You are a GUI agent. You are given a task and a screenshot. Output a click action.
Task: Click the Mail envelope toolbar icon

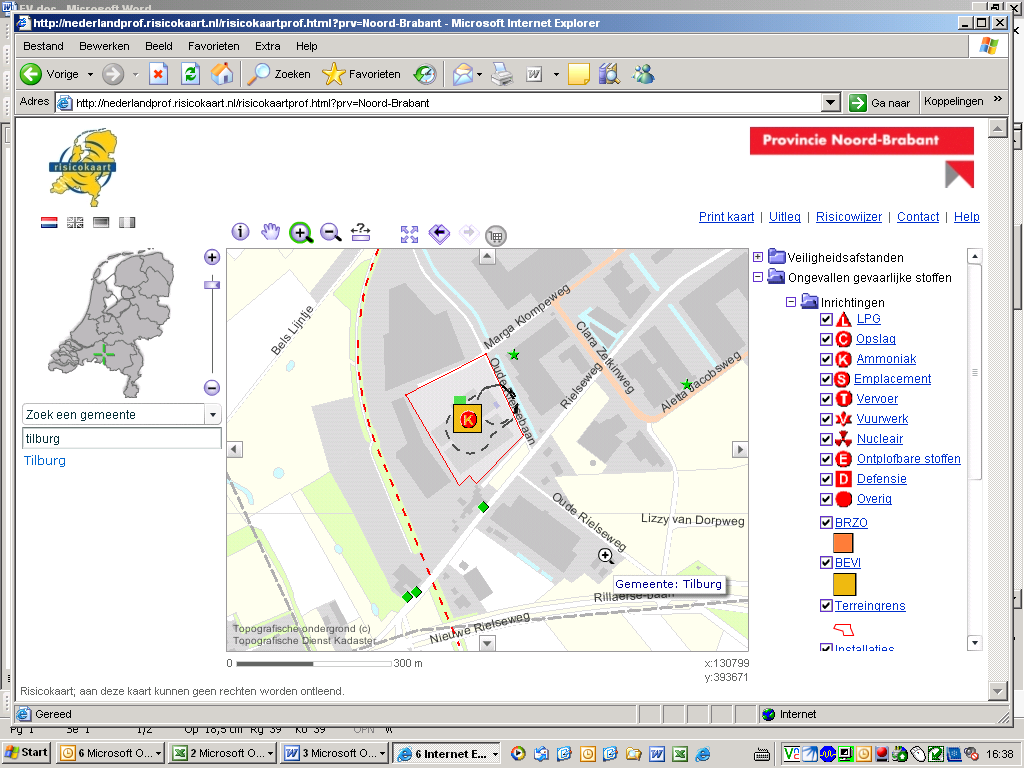(462, 74)
